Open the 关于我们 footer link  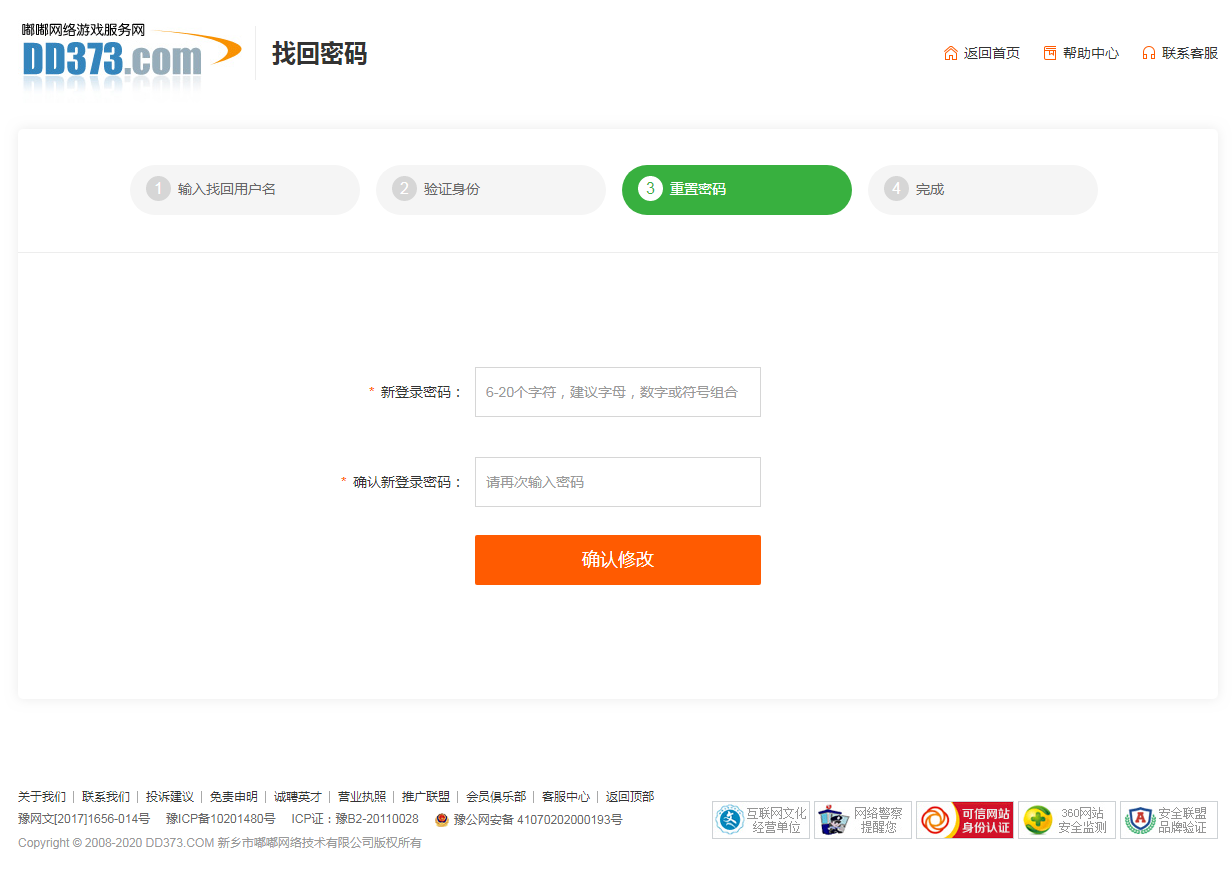(x=42, y=797)
